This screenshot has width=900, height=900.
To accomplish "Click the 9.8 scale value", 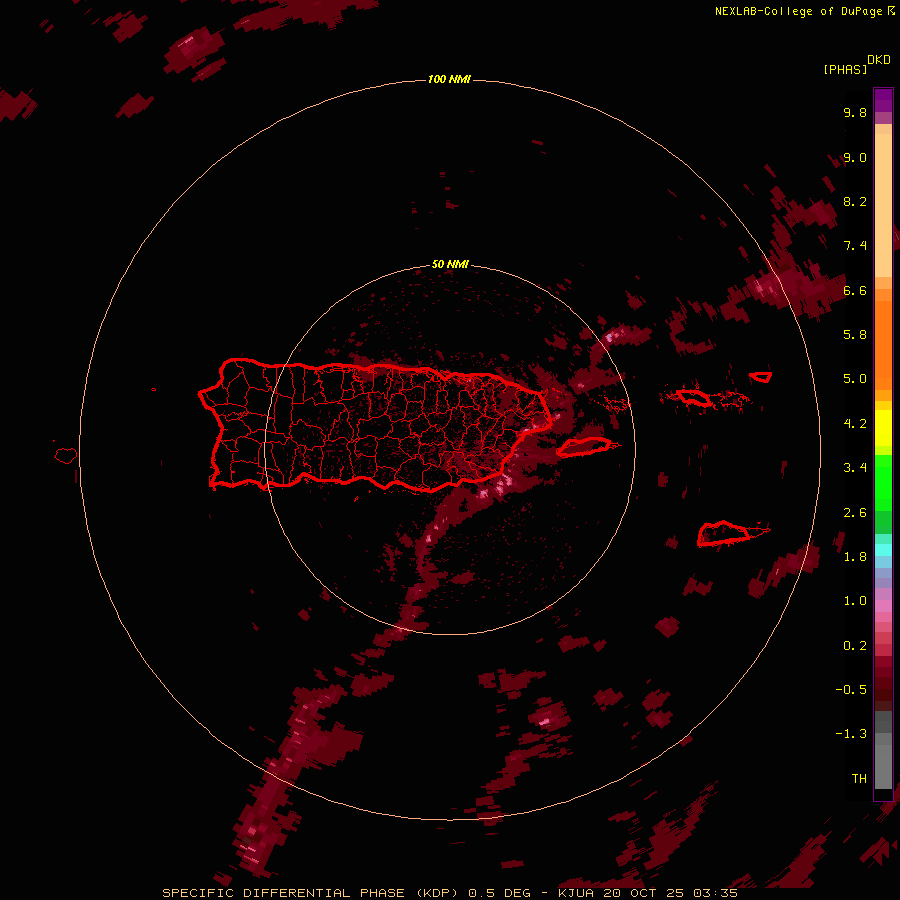I will [855, 112].
